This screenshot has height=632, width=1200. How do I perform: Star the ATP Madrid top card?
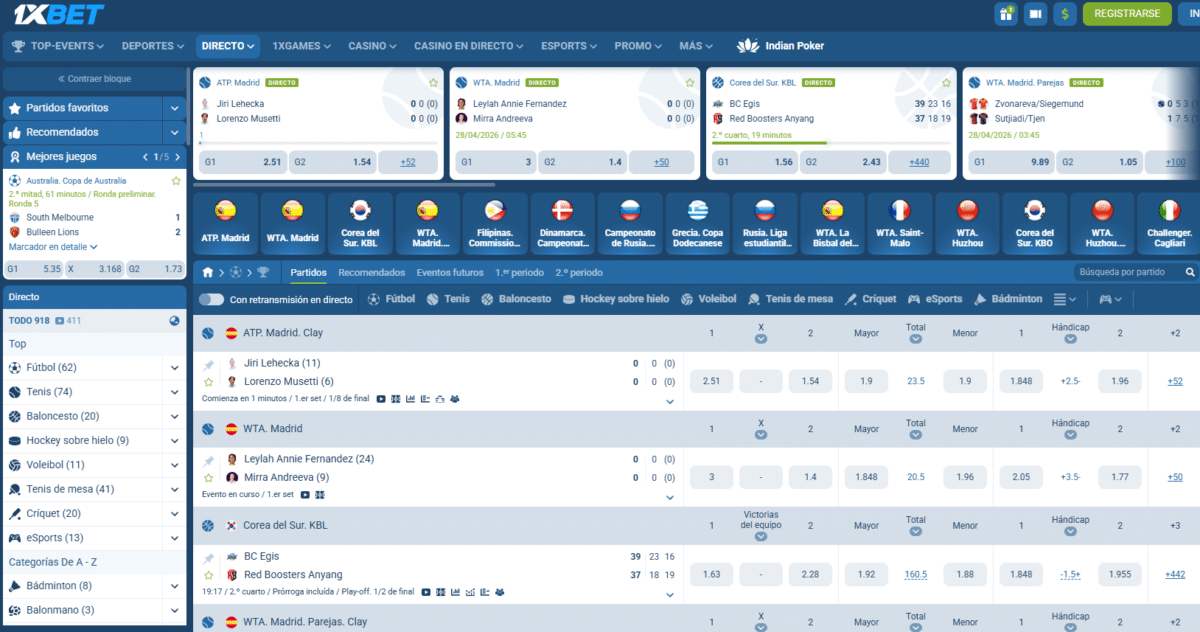pyautogui.click(x=434, y=83)
